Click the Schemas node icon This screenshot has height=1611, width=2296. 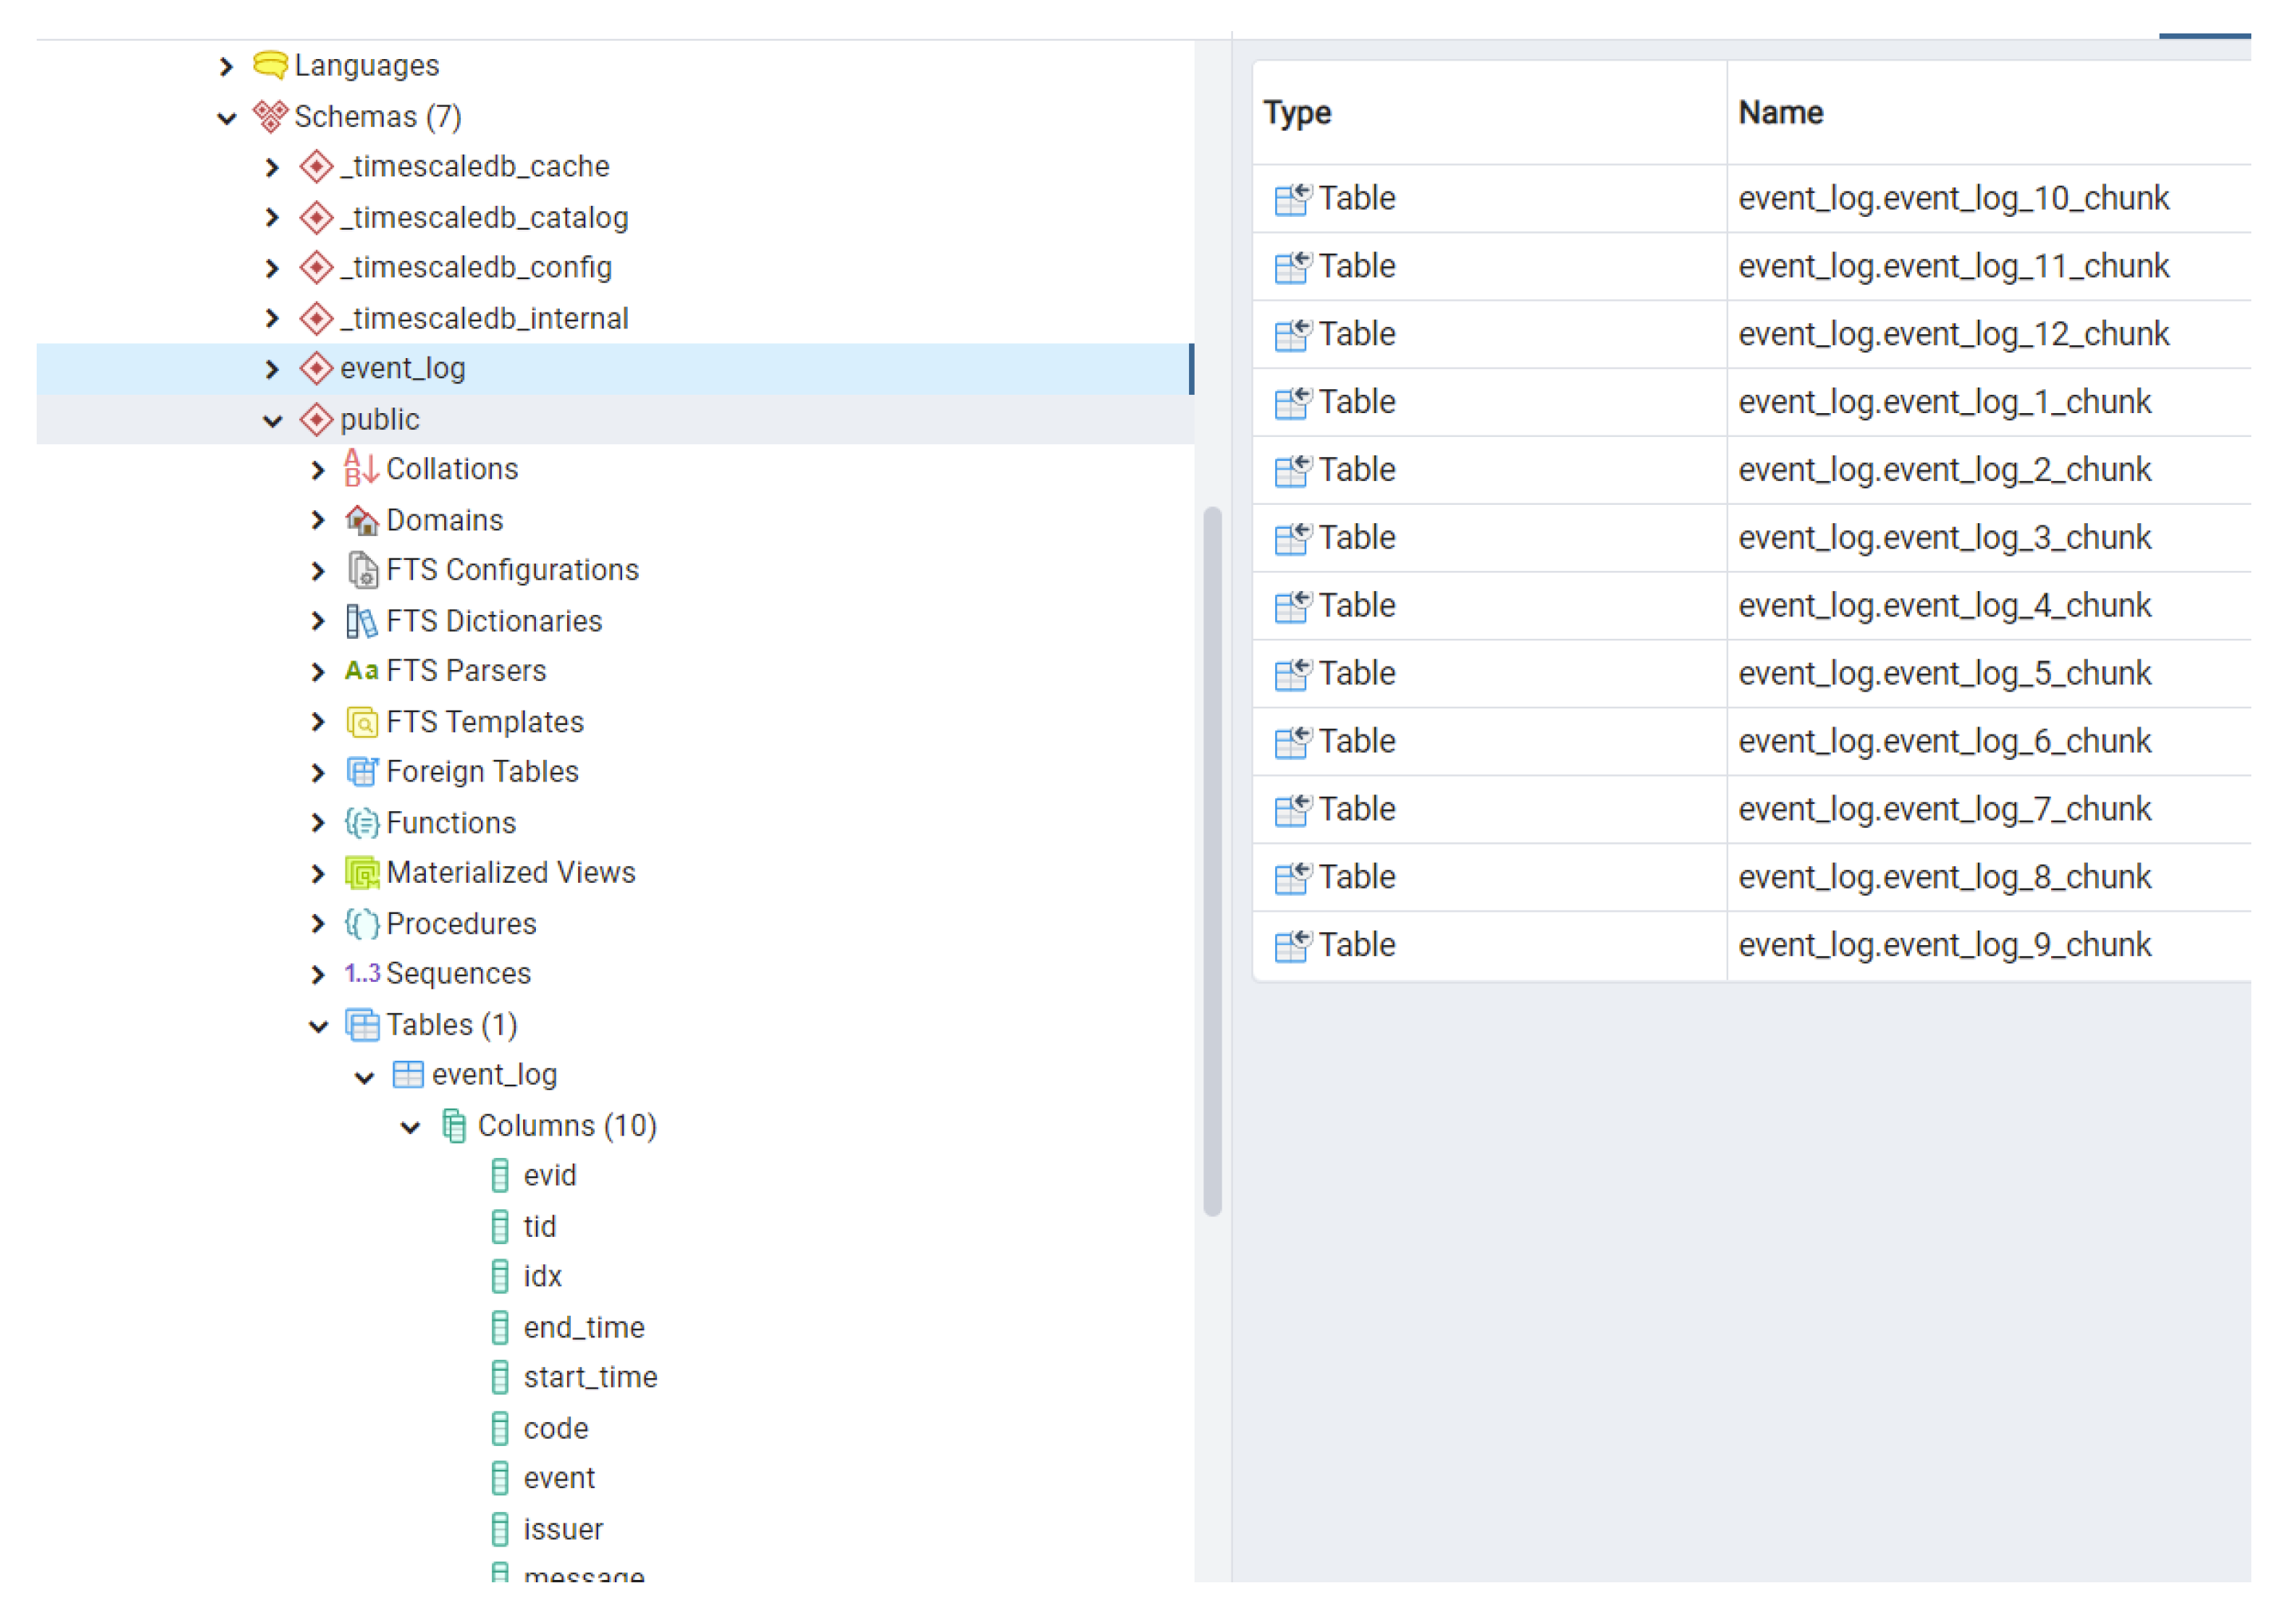click(270, 116)
